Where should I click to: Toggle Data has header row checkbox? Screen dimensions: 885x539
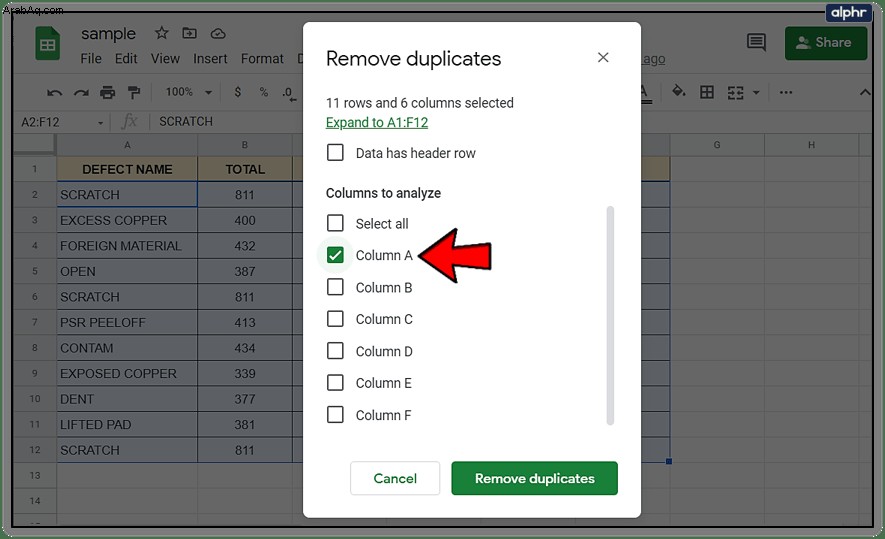(x=335, y=152)
